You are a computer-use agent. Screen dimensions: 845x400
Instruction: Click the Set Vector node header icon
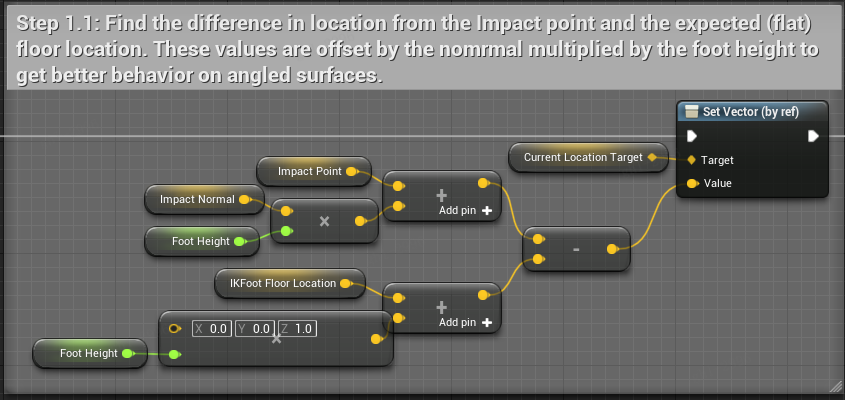coord(691,112)
